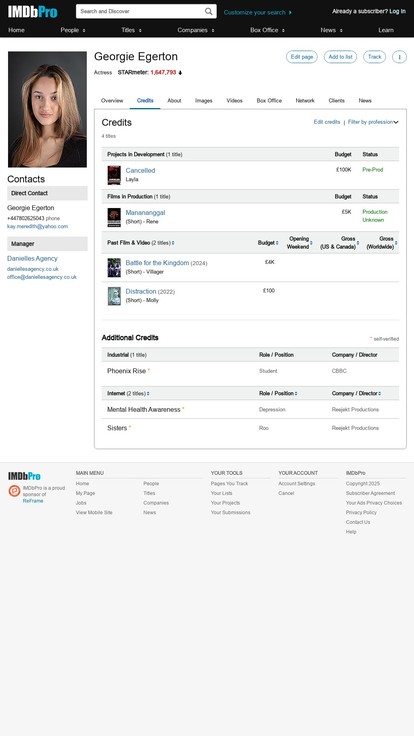Switch to the Network tab
This screenshot has width=414, height=736.
(305, 100)
